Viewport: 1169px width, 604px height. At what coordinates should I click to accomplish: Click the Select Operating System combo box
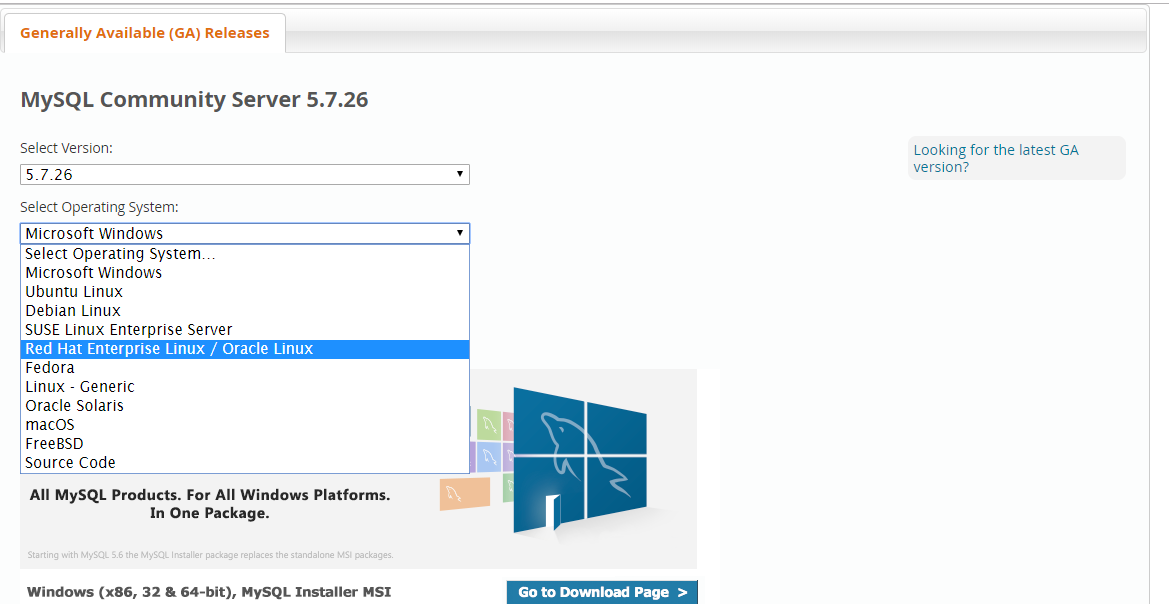245,233
